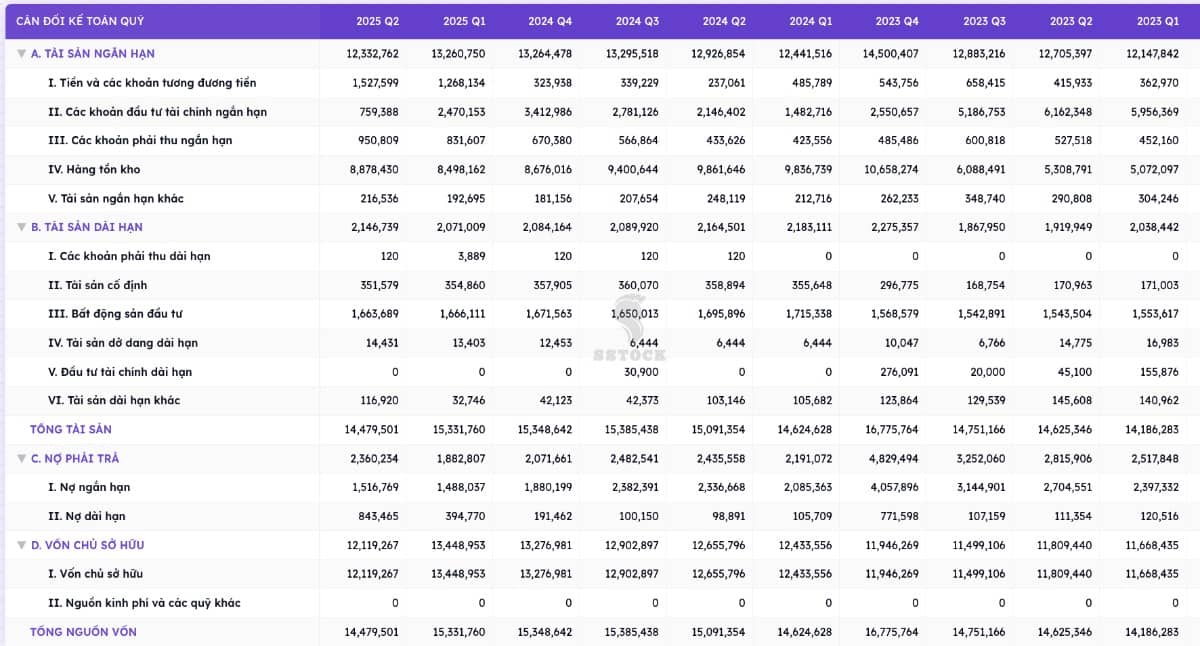
Task: Click the 2025 Q2 Hàng tồn kho value
Action: click(374, 170)
